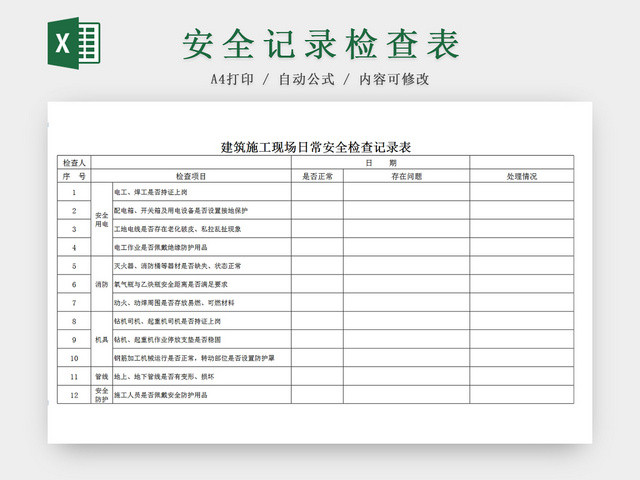Image resolution: width=640 pixels, height=480 pixels.
Task: Select sequence number cell 4
Action: click(x=74, y=247)
